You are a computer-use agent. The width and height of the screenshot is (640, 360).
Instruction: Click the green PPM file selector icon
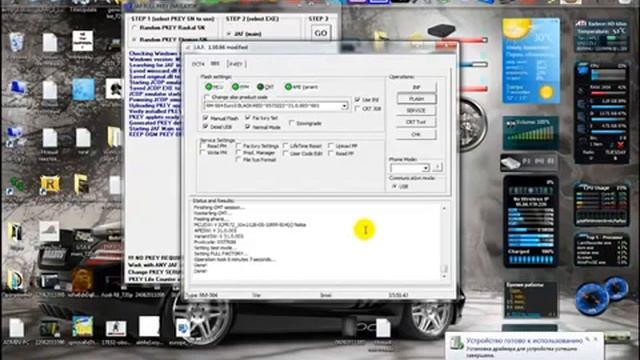point(235,87)
